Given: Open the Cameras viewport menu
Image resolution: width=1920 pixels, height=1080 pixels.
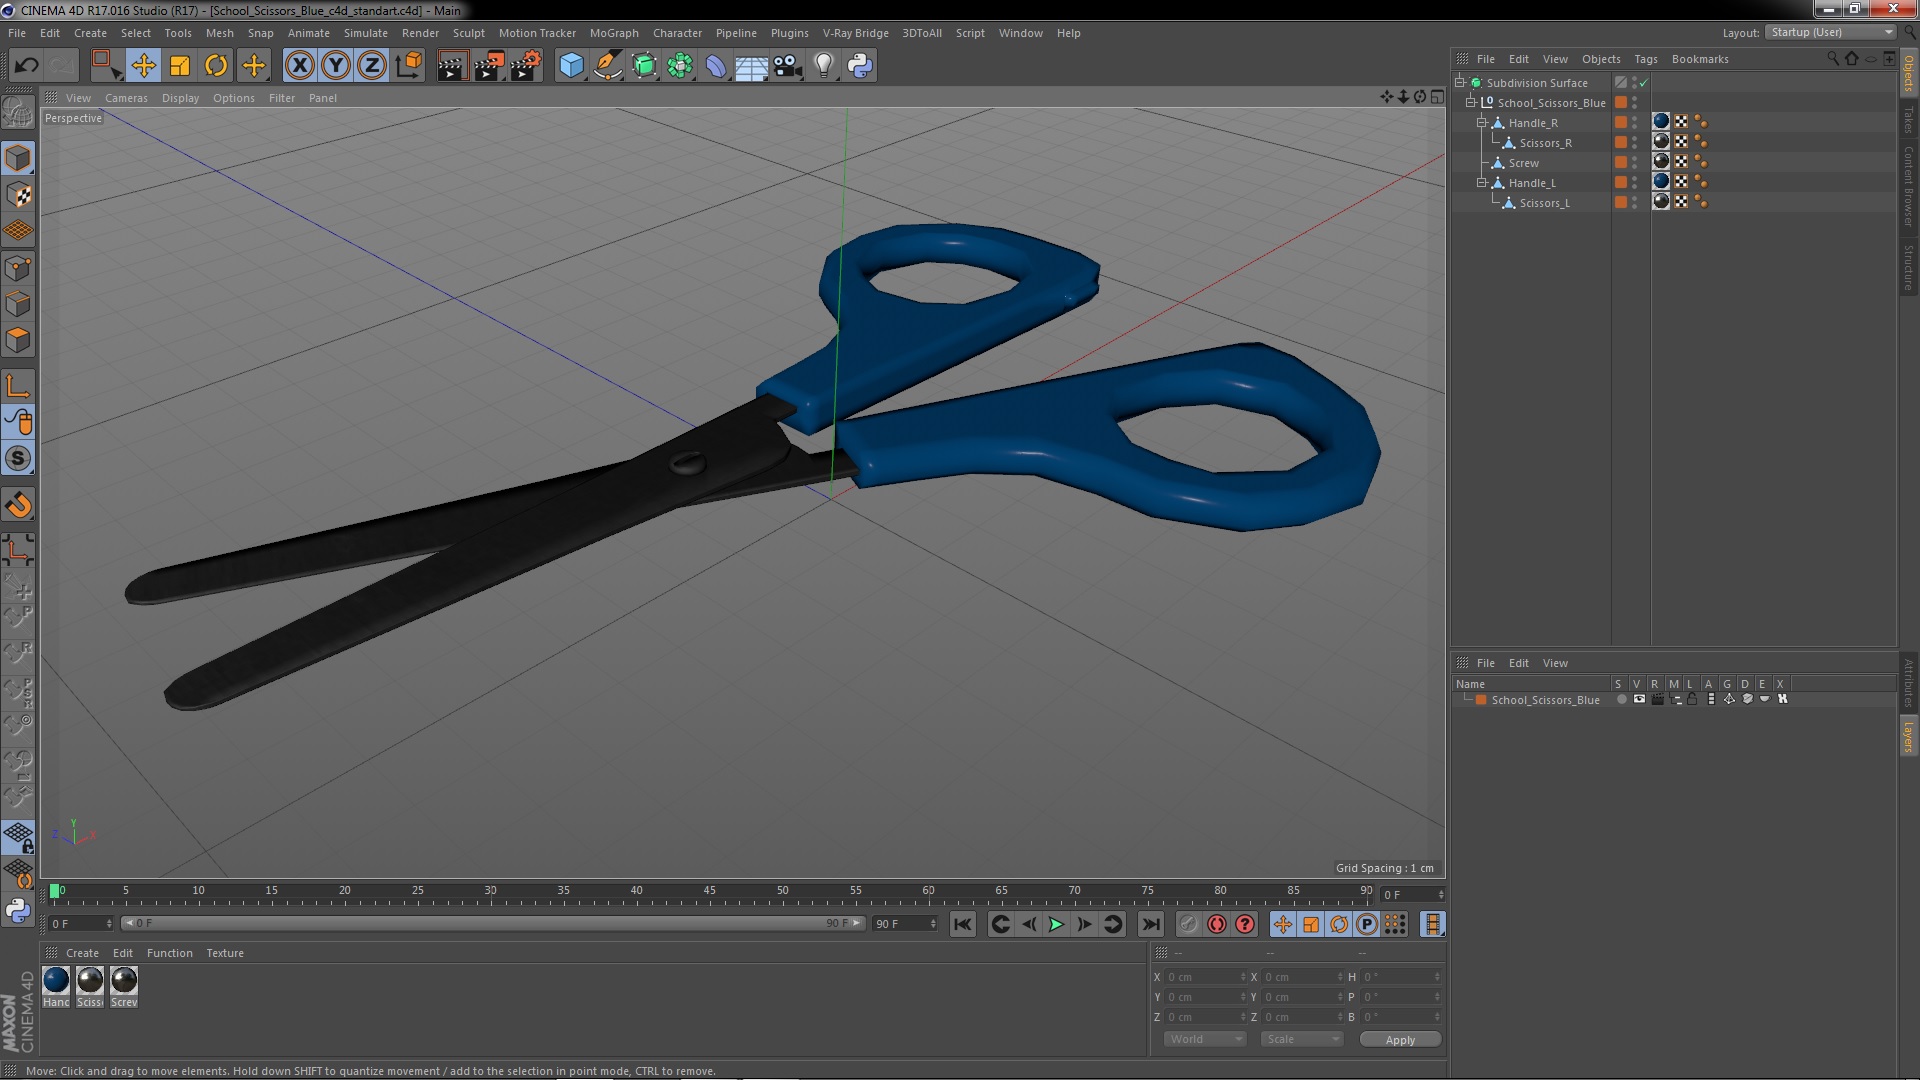Looking at the screenshot, I should [126, 98].
